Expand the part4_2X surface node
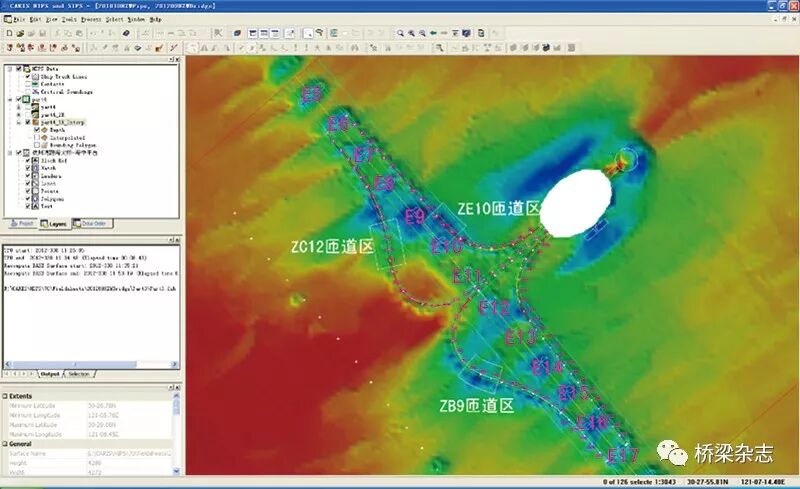 tap(19, 115)
